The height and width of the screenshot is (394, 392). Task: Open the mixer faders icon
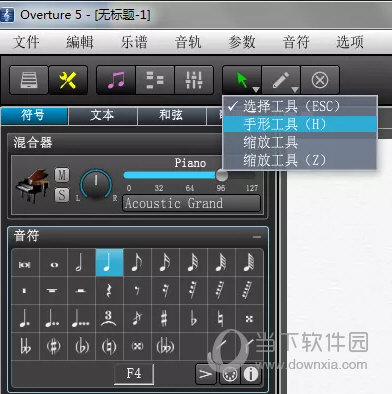pos(194,80)
